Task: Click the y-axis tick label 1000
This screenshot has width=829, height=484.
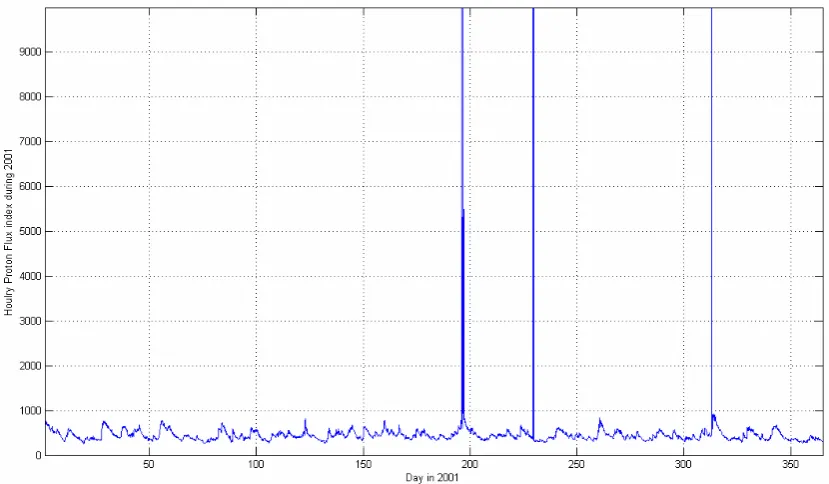Action: 31,411
